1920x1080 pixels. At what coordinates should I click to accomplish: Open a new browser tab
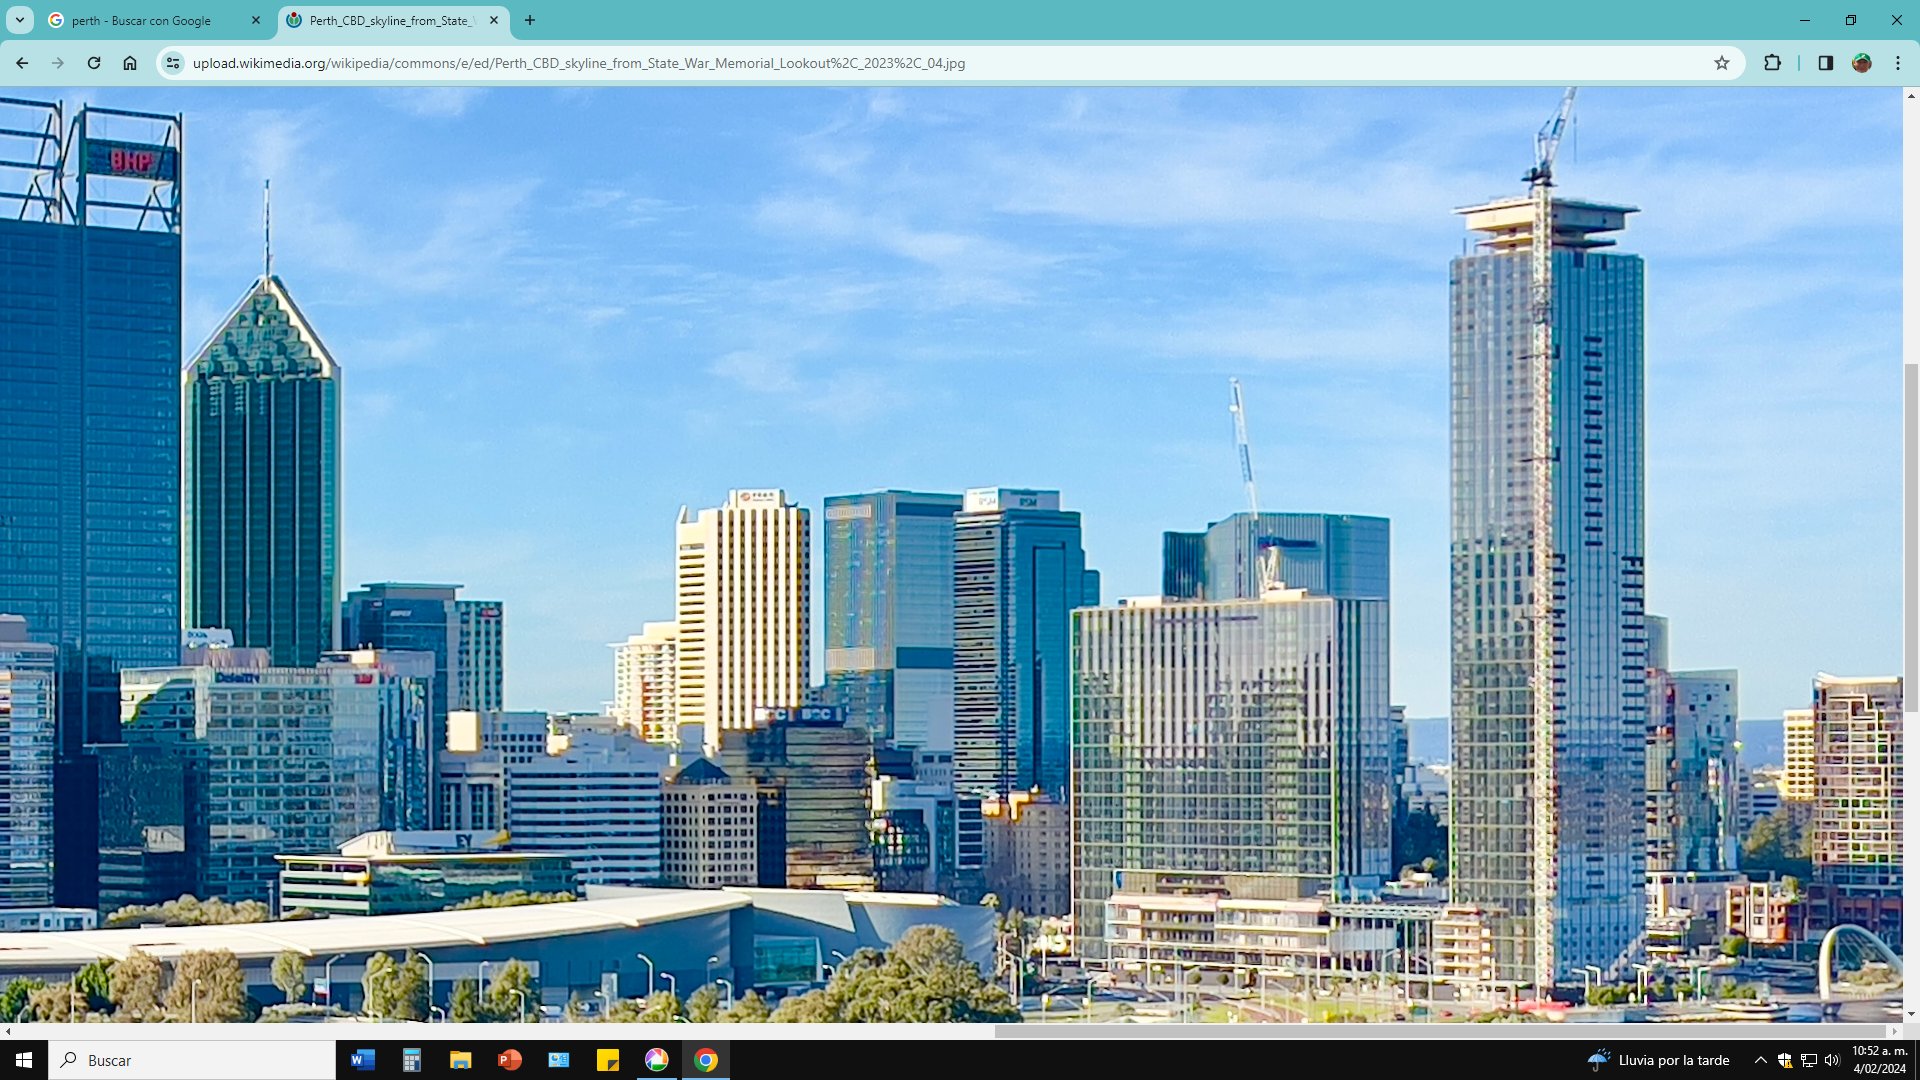530,20
